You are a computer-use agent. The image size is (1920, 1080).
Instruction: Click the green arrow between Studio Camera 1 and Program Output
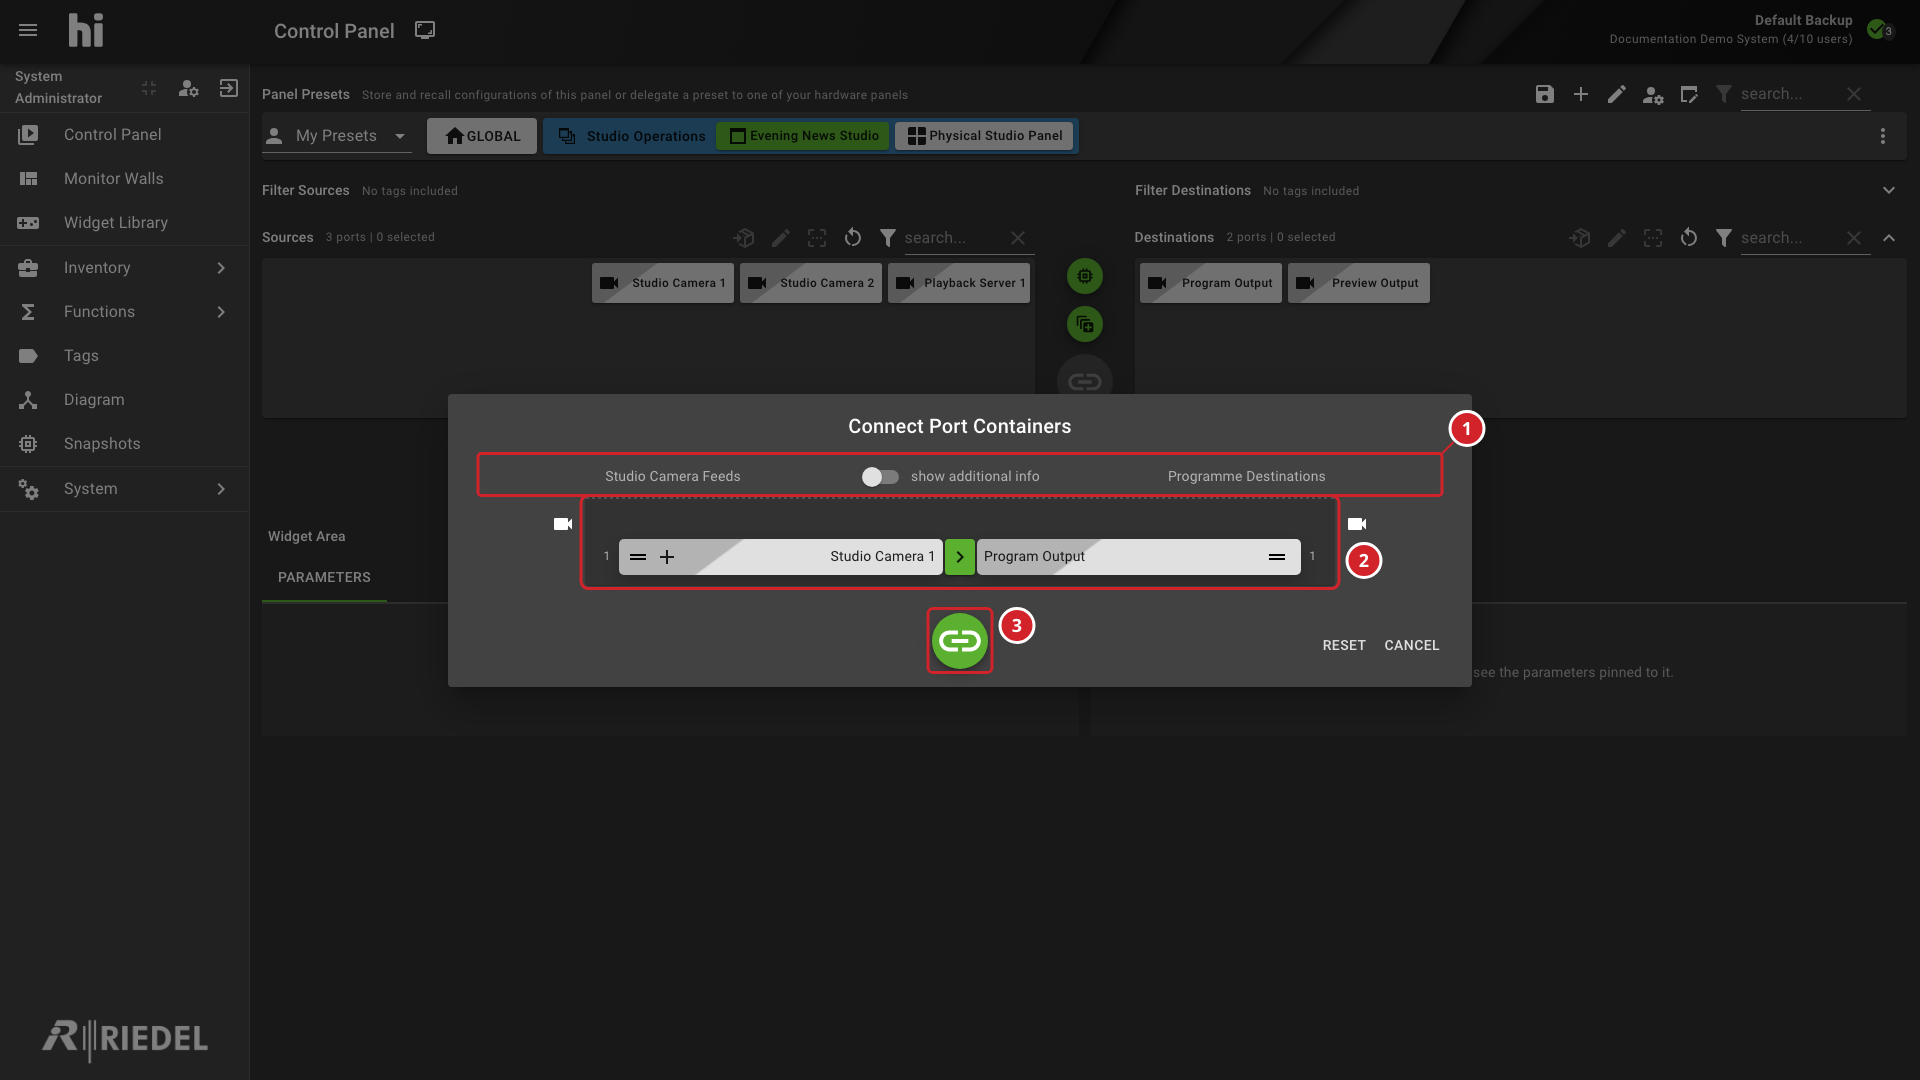pos(959,557)
